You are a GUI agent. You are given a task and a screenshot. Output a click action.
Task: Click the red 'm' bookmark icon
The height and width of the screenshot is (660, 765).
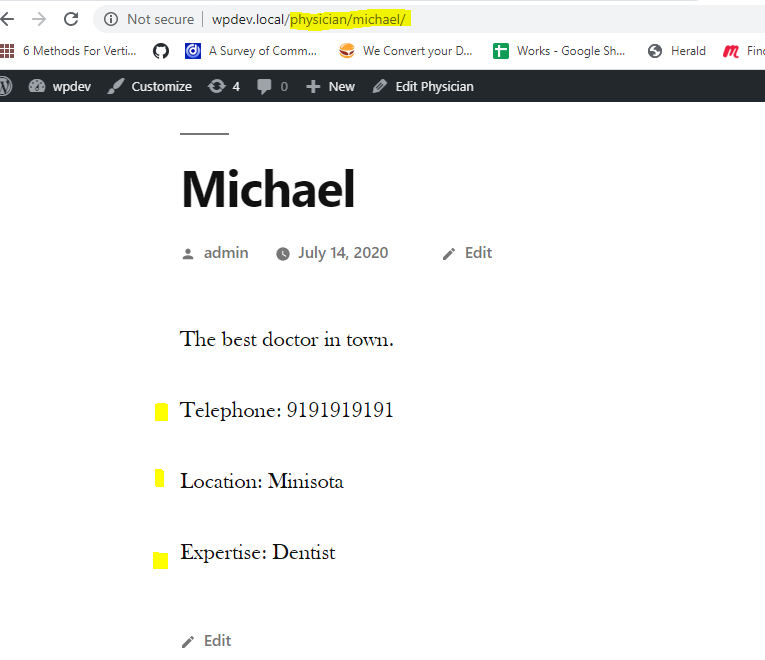tap(730, 51)
